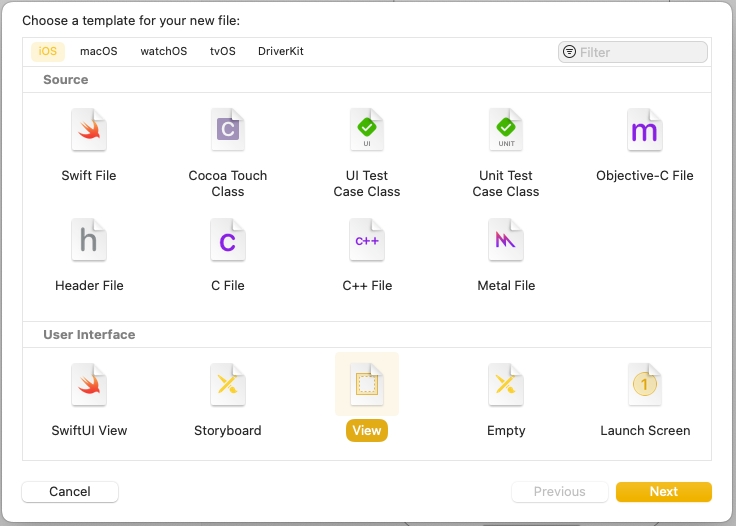Pick the C File template icon
The height and width of the screenshot is (526, 736).
228,242
